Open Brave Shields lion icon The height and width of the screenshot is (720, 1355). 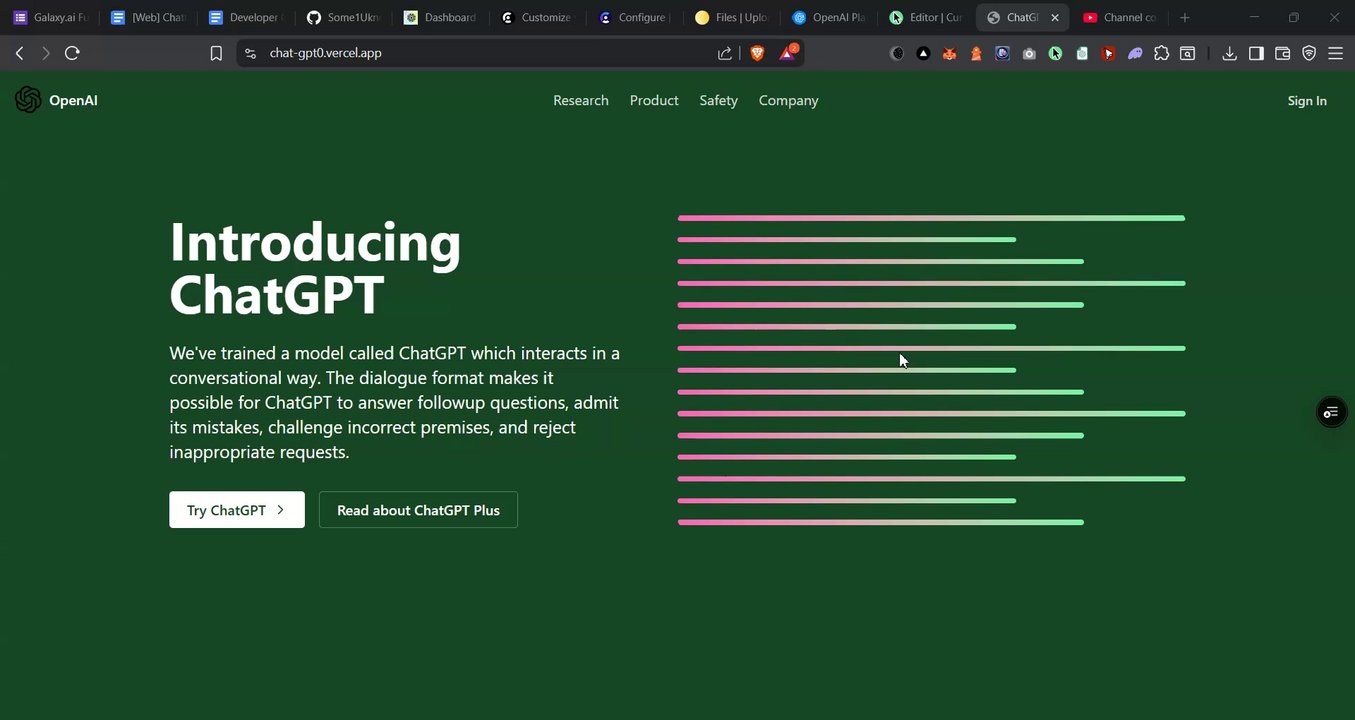point(757,53)
